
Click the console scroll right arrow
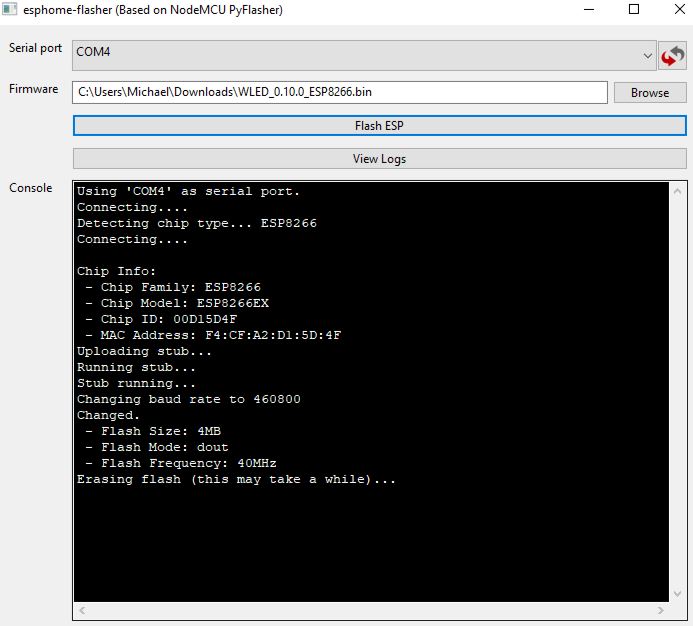[x=660, y=611]
